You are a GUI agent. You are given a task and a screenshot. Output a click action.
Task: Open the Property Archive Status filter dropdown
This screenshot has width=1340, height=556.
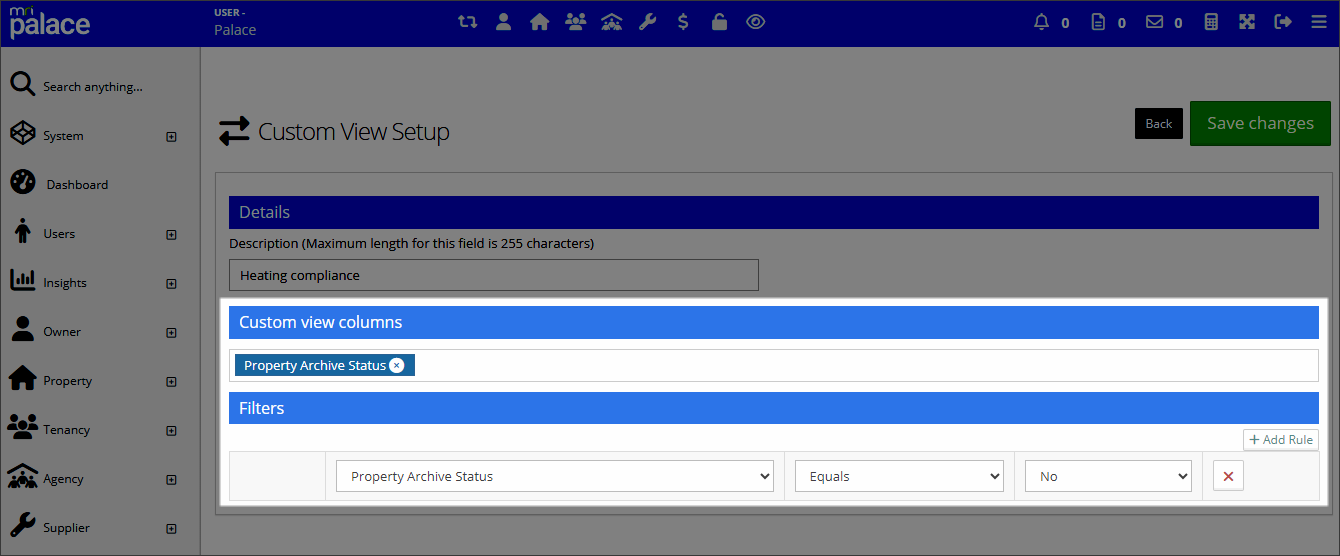point(555,476)
